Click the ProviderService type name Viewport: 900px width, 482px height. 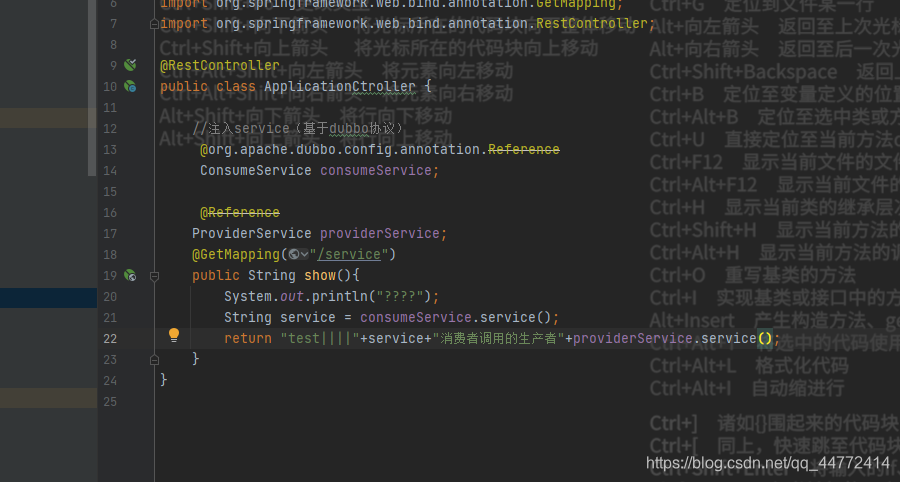click(251, 234)
